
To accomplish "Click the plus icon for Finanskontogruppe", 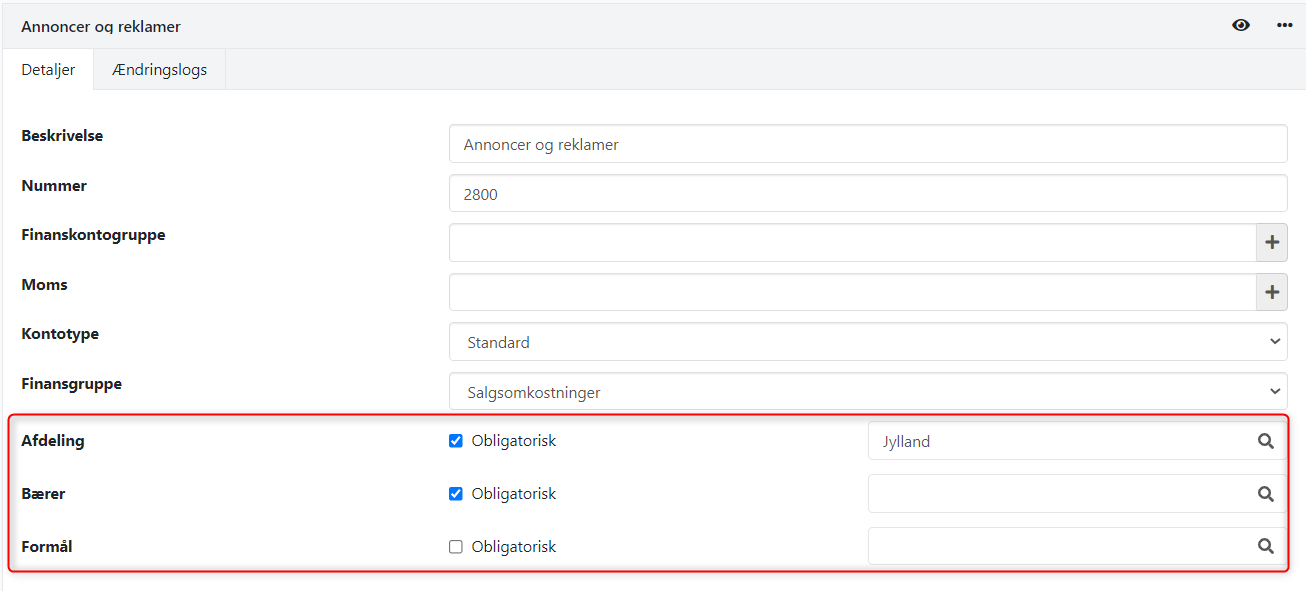I will coord(1271,242).
